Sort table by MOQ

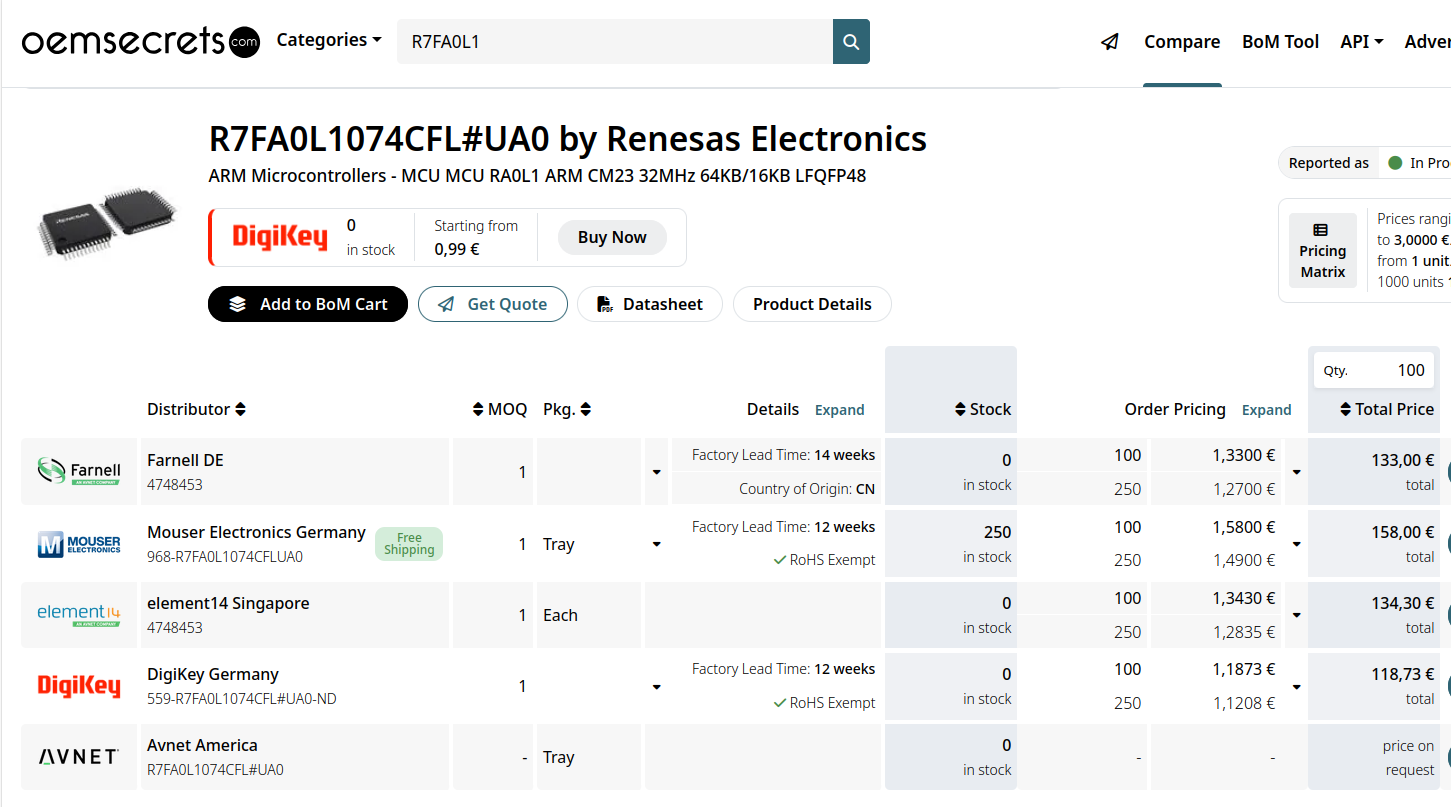tap(500, 409)
